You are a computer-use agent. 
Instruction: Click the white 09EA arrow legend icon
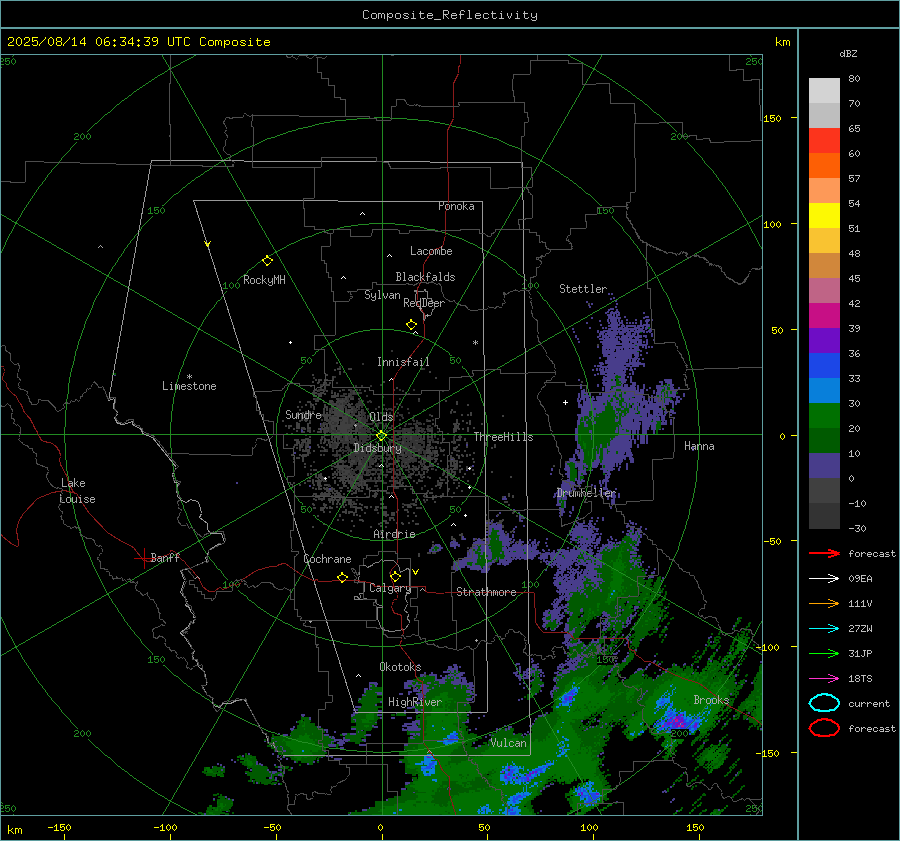pos(824,578)
